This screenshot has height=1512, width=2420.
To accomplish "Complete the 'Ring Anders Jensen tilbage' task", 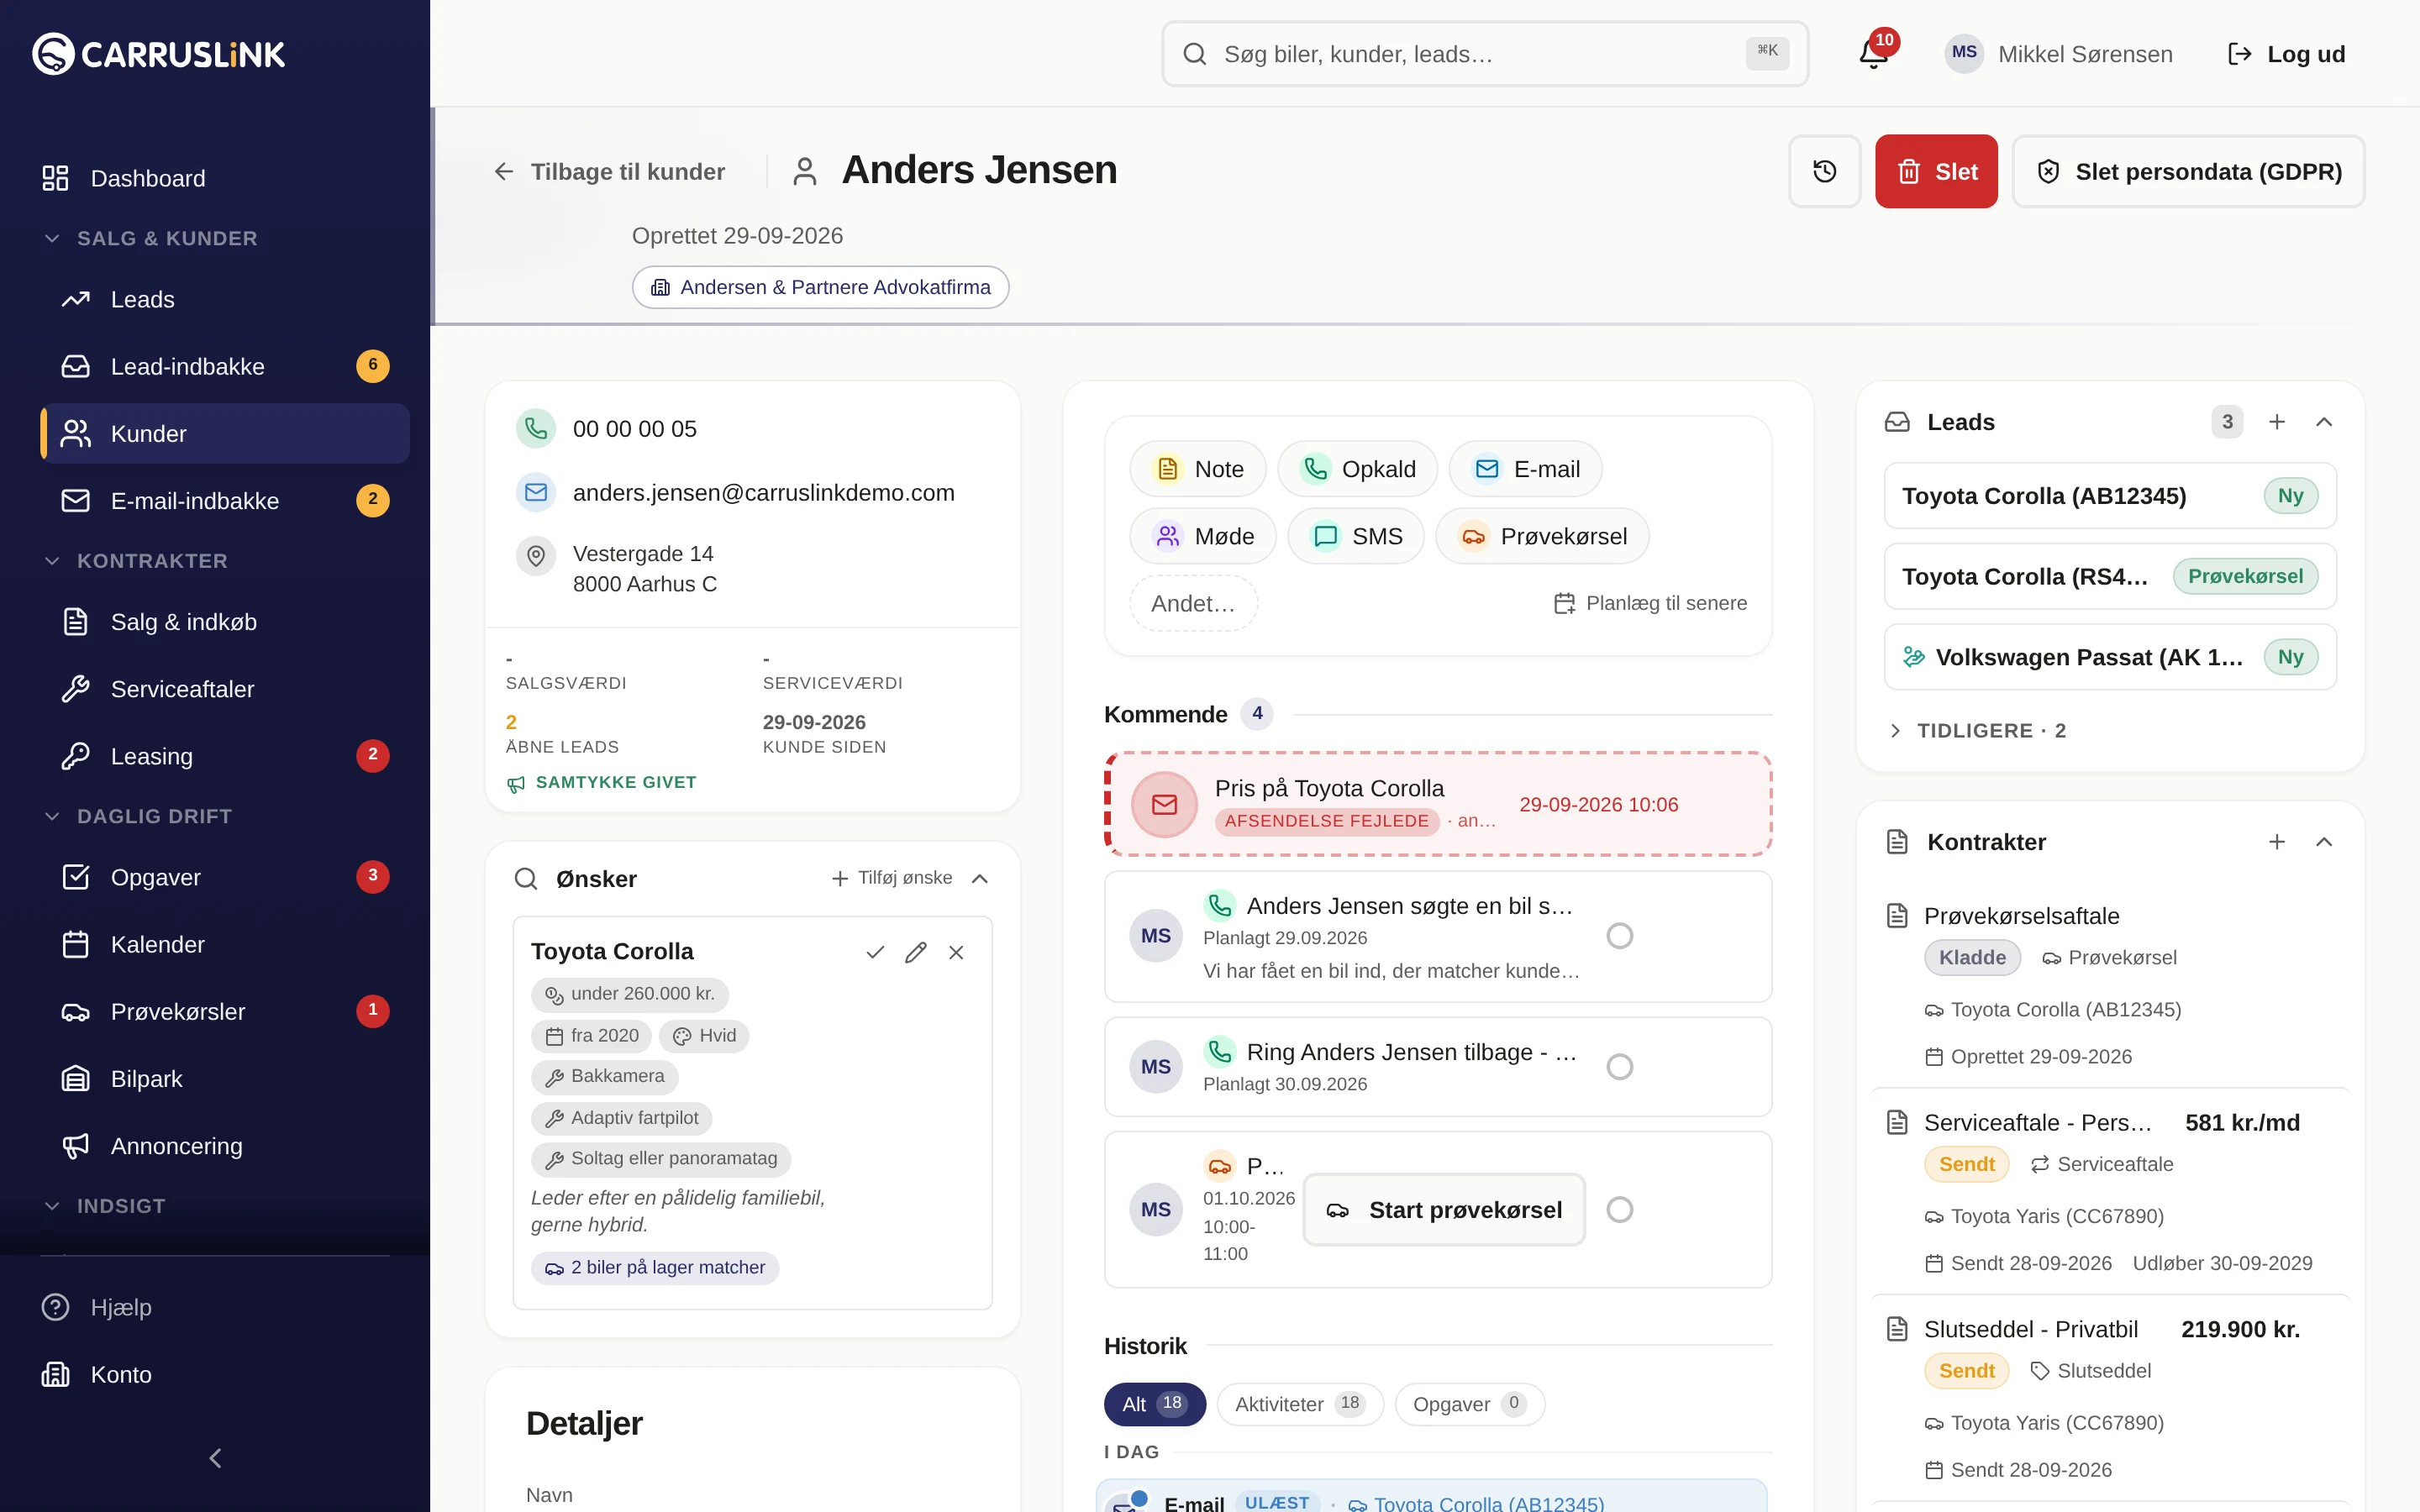I will point(1620,1067).
